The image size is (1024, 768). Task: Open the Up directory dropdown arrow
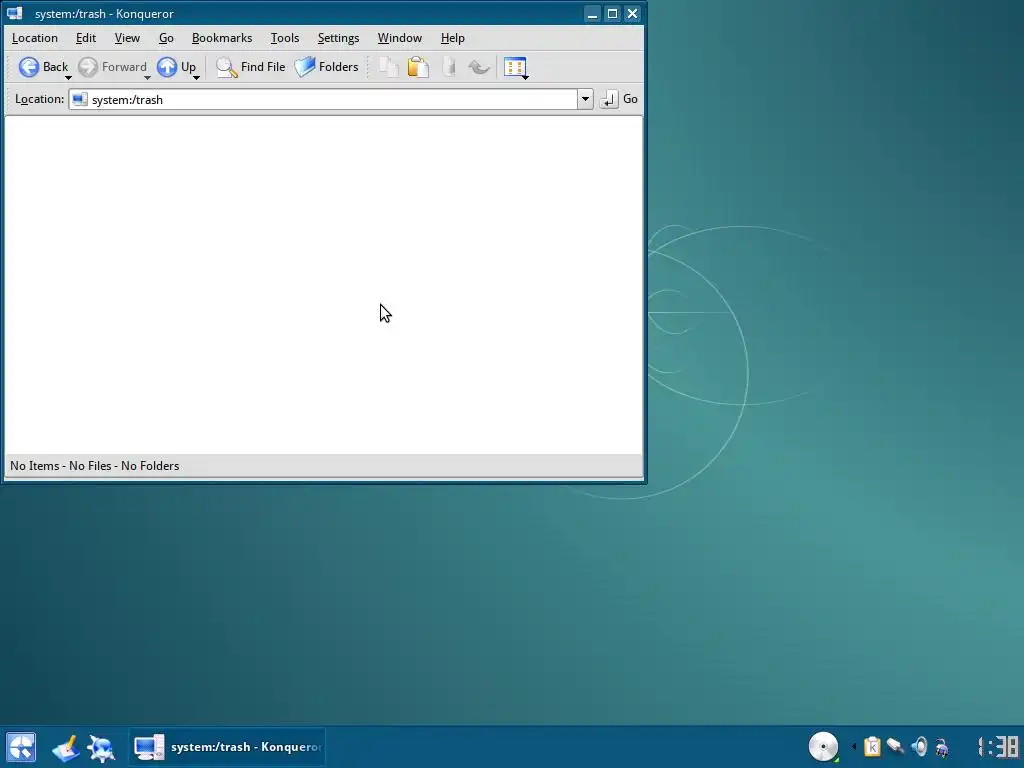[x=196, y=78]
